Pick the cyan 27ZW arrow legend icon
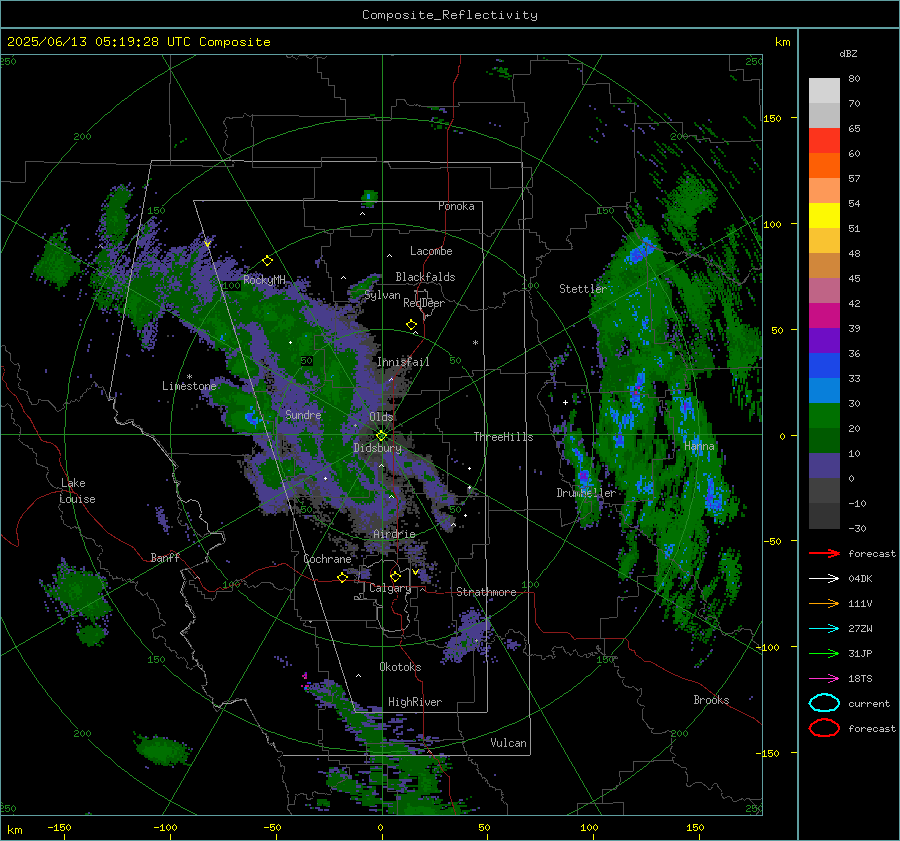The image size is (900, 841). (x=824, y=629)
